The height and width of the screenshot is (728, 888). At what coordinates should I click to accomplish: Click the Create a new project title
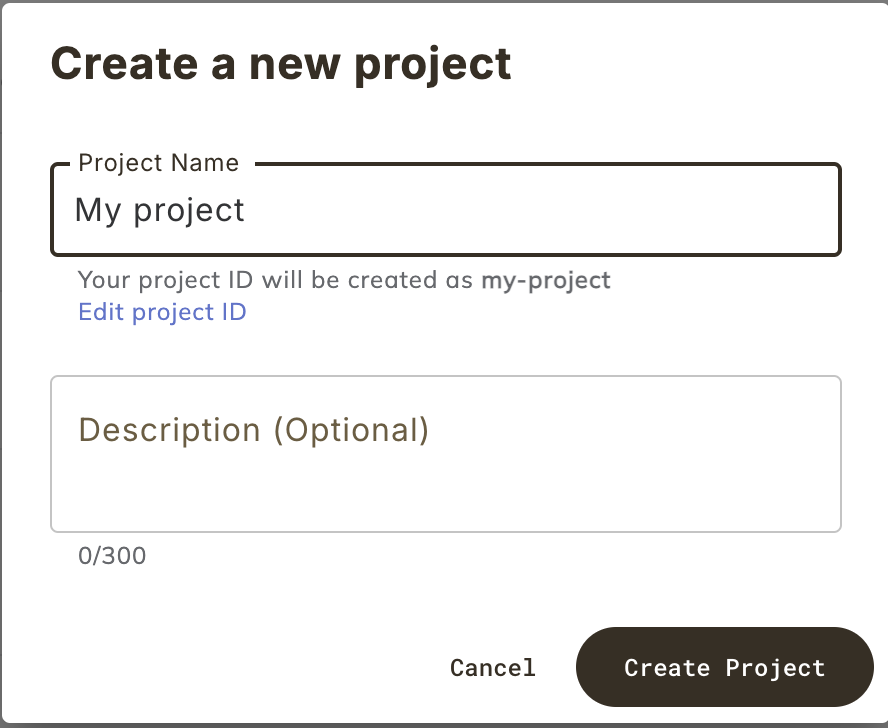[281, 63]
